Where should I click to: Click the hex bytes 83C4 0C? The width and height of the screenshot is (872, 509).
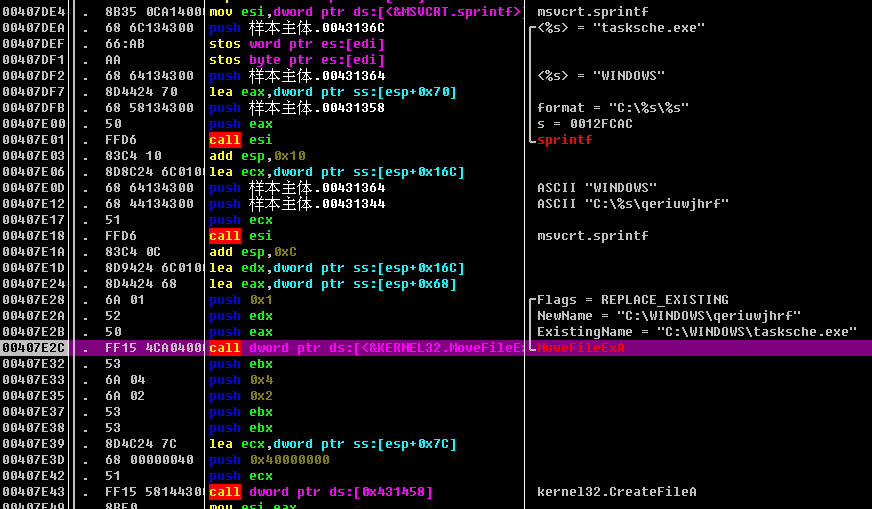[x=128, y=252]
